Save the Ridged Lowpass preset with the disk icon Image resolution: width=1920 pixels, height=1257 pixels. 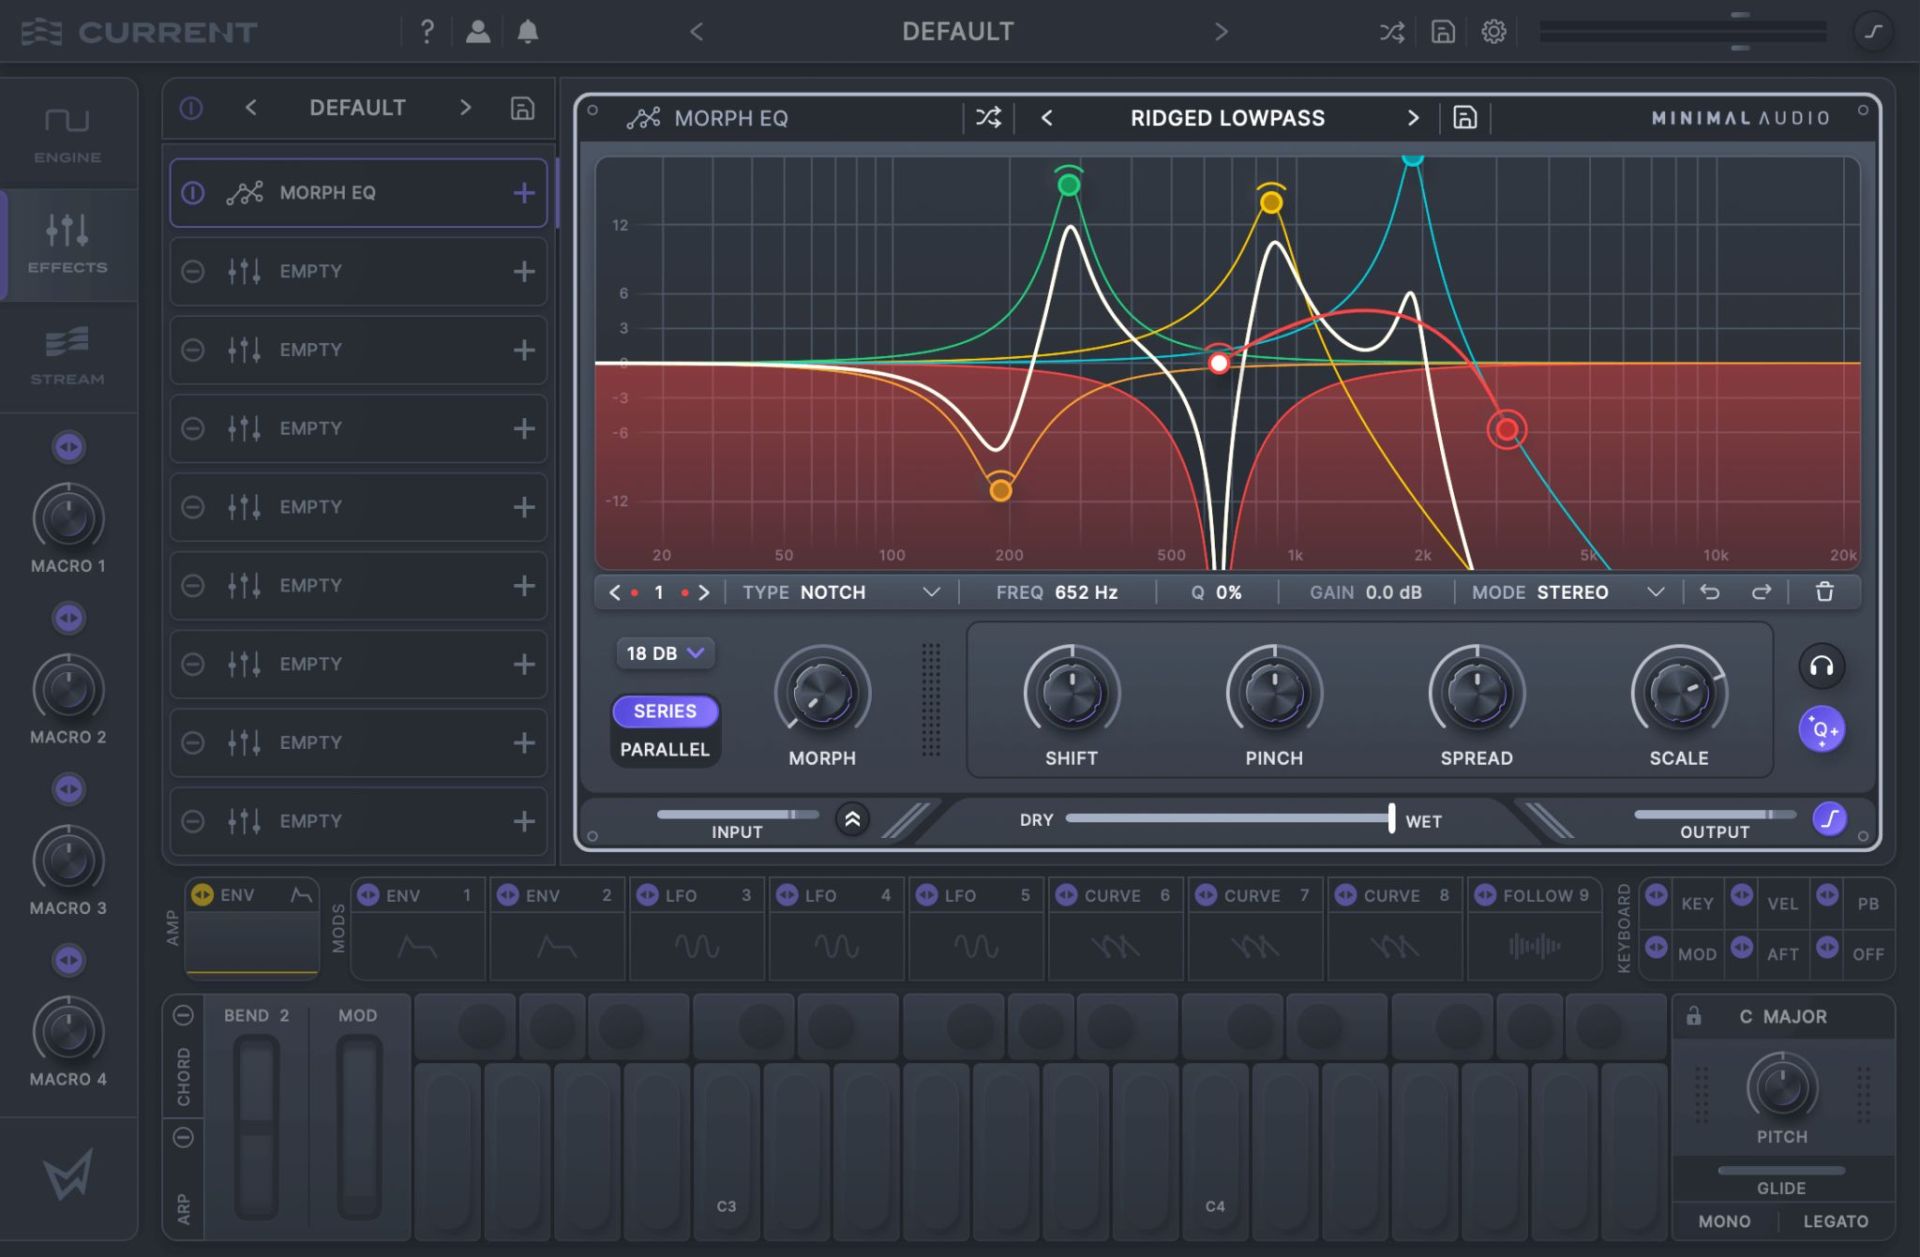[1464, 118]
